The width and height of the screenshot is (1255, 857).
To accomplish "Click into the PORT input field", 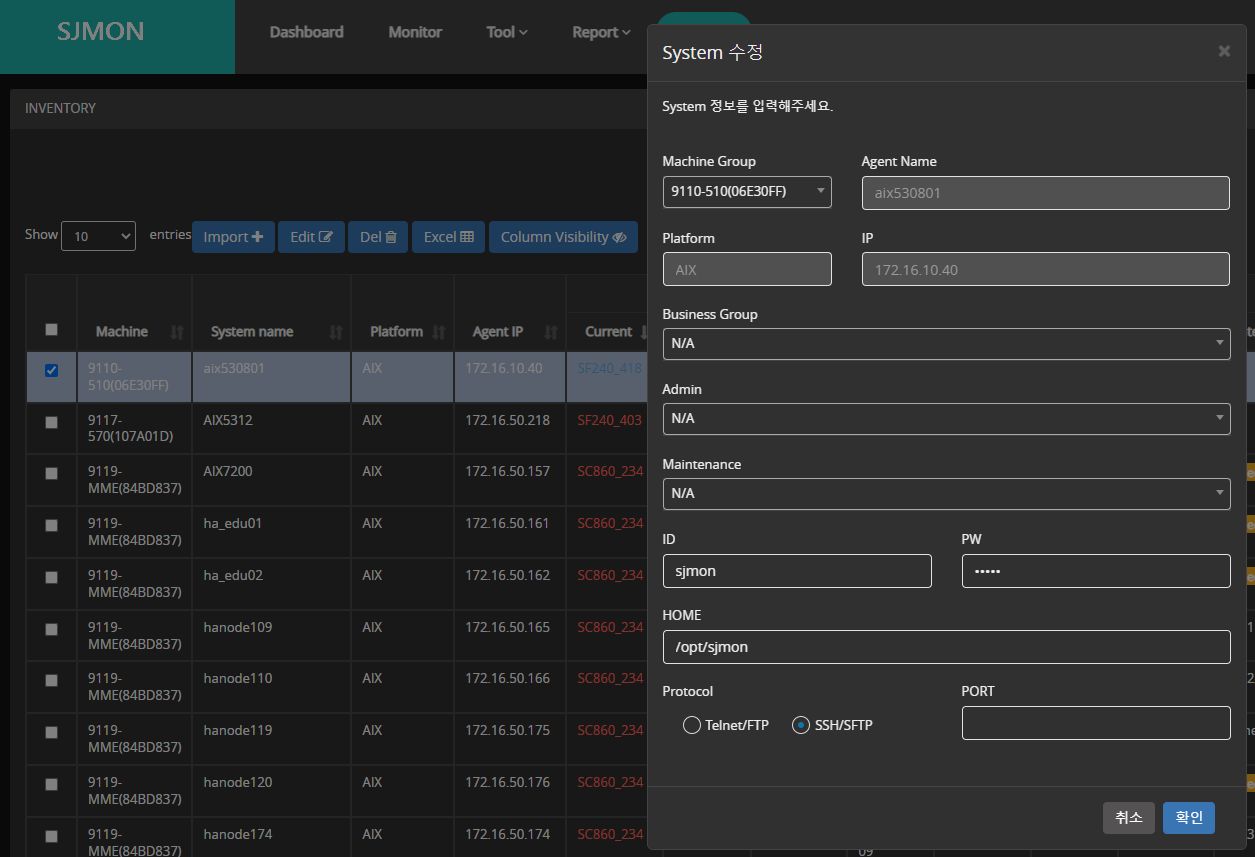I will pyautogui.click(x=1095, y=723).
